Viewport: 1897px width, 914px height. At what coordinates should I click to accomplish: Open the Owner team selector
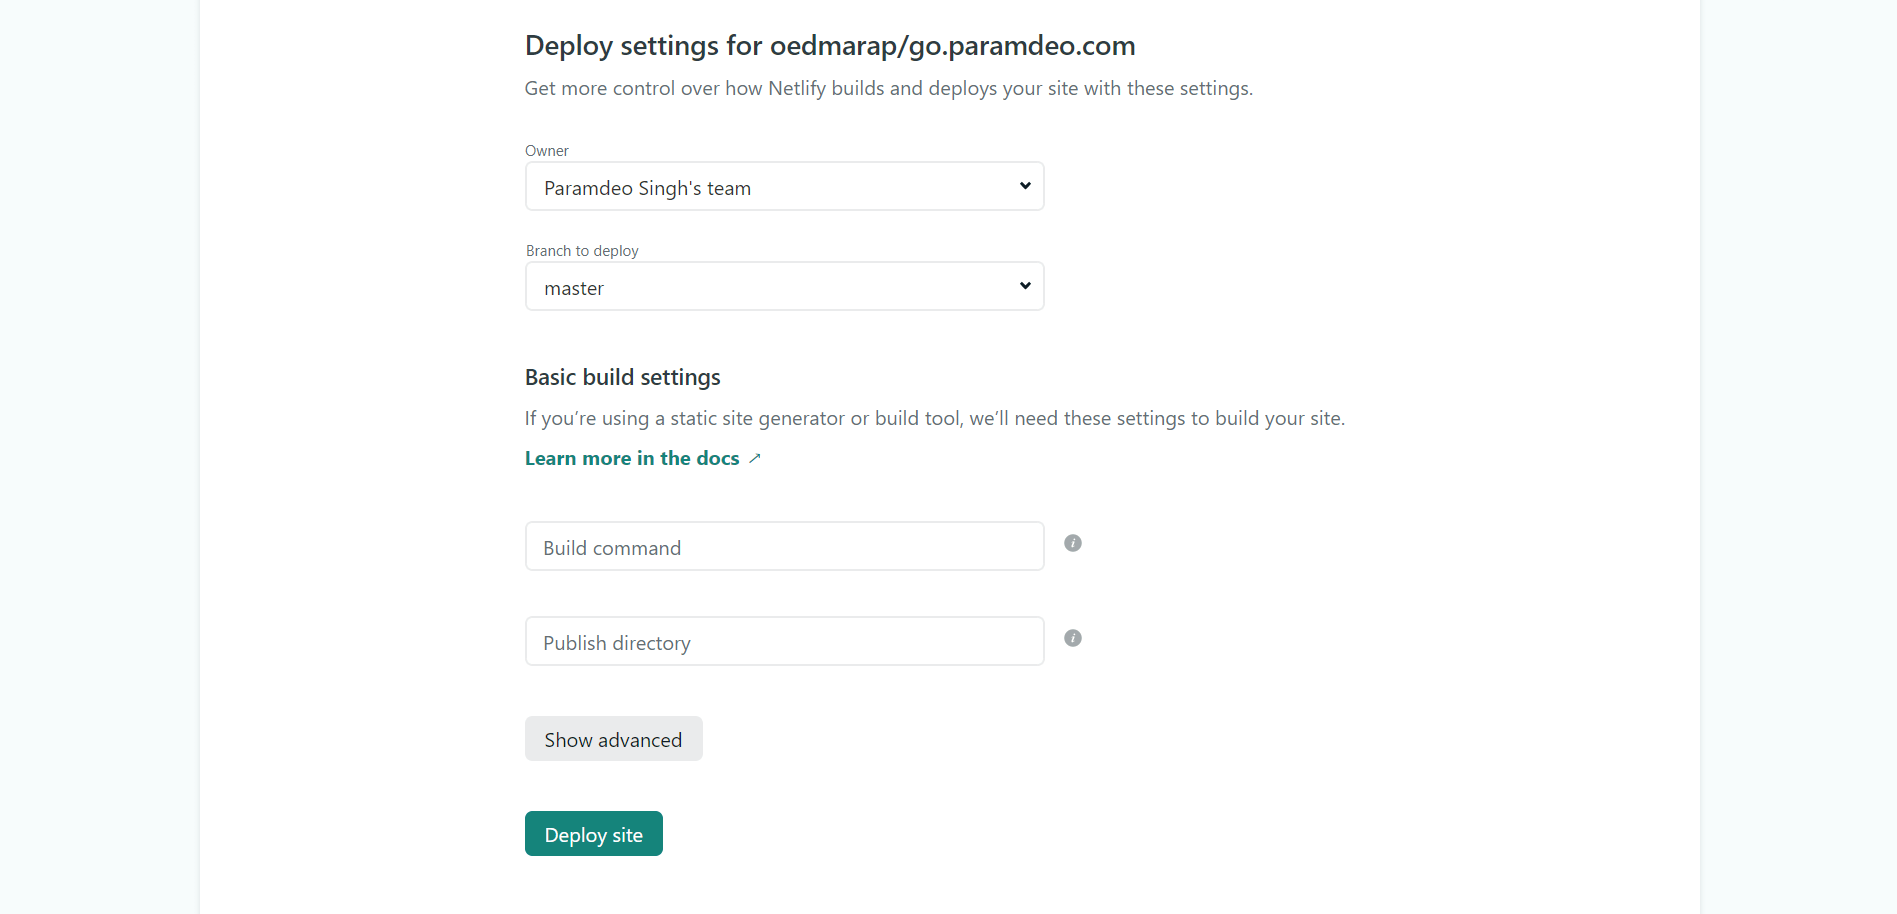[784, 186]
